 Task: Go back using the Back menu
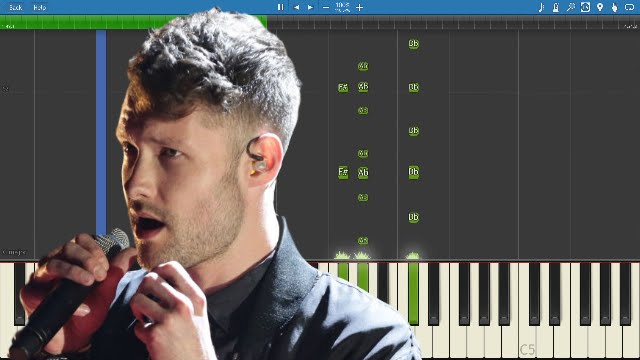click(x=16, y=7)
